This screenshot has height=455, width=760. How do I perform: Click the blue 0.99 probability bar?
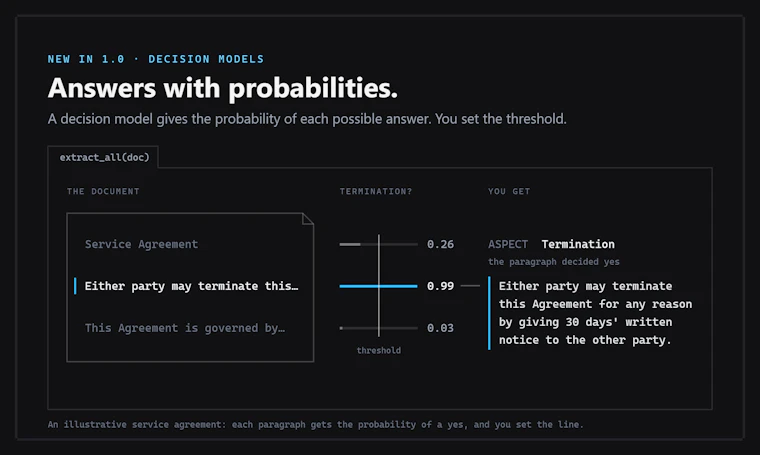click(378, 286)
